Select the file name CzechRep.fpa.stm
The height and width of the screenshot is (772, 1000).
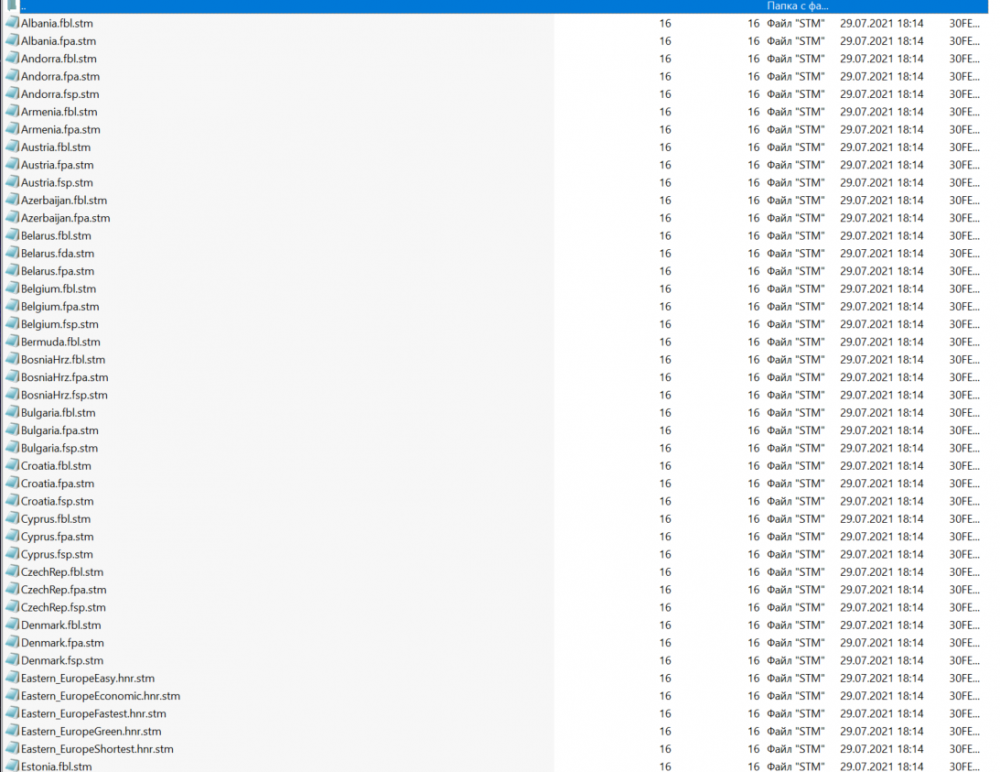64,590
